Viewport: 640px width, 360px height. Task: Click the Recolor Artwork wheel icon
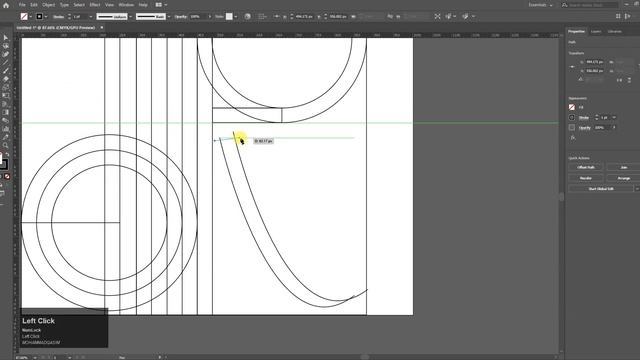(x=247, y=16)
